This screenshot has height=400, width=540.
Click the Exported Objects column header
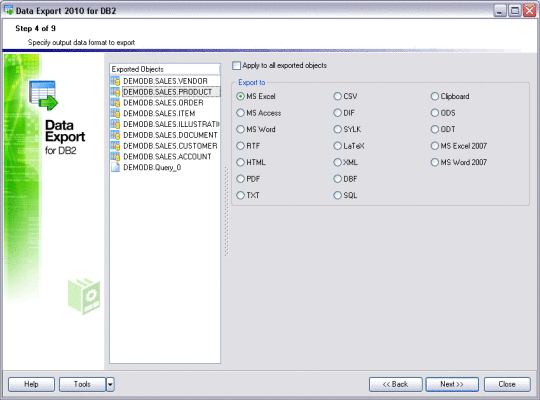tap(165, 69)
